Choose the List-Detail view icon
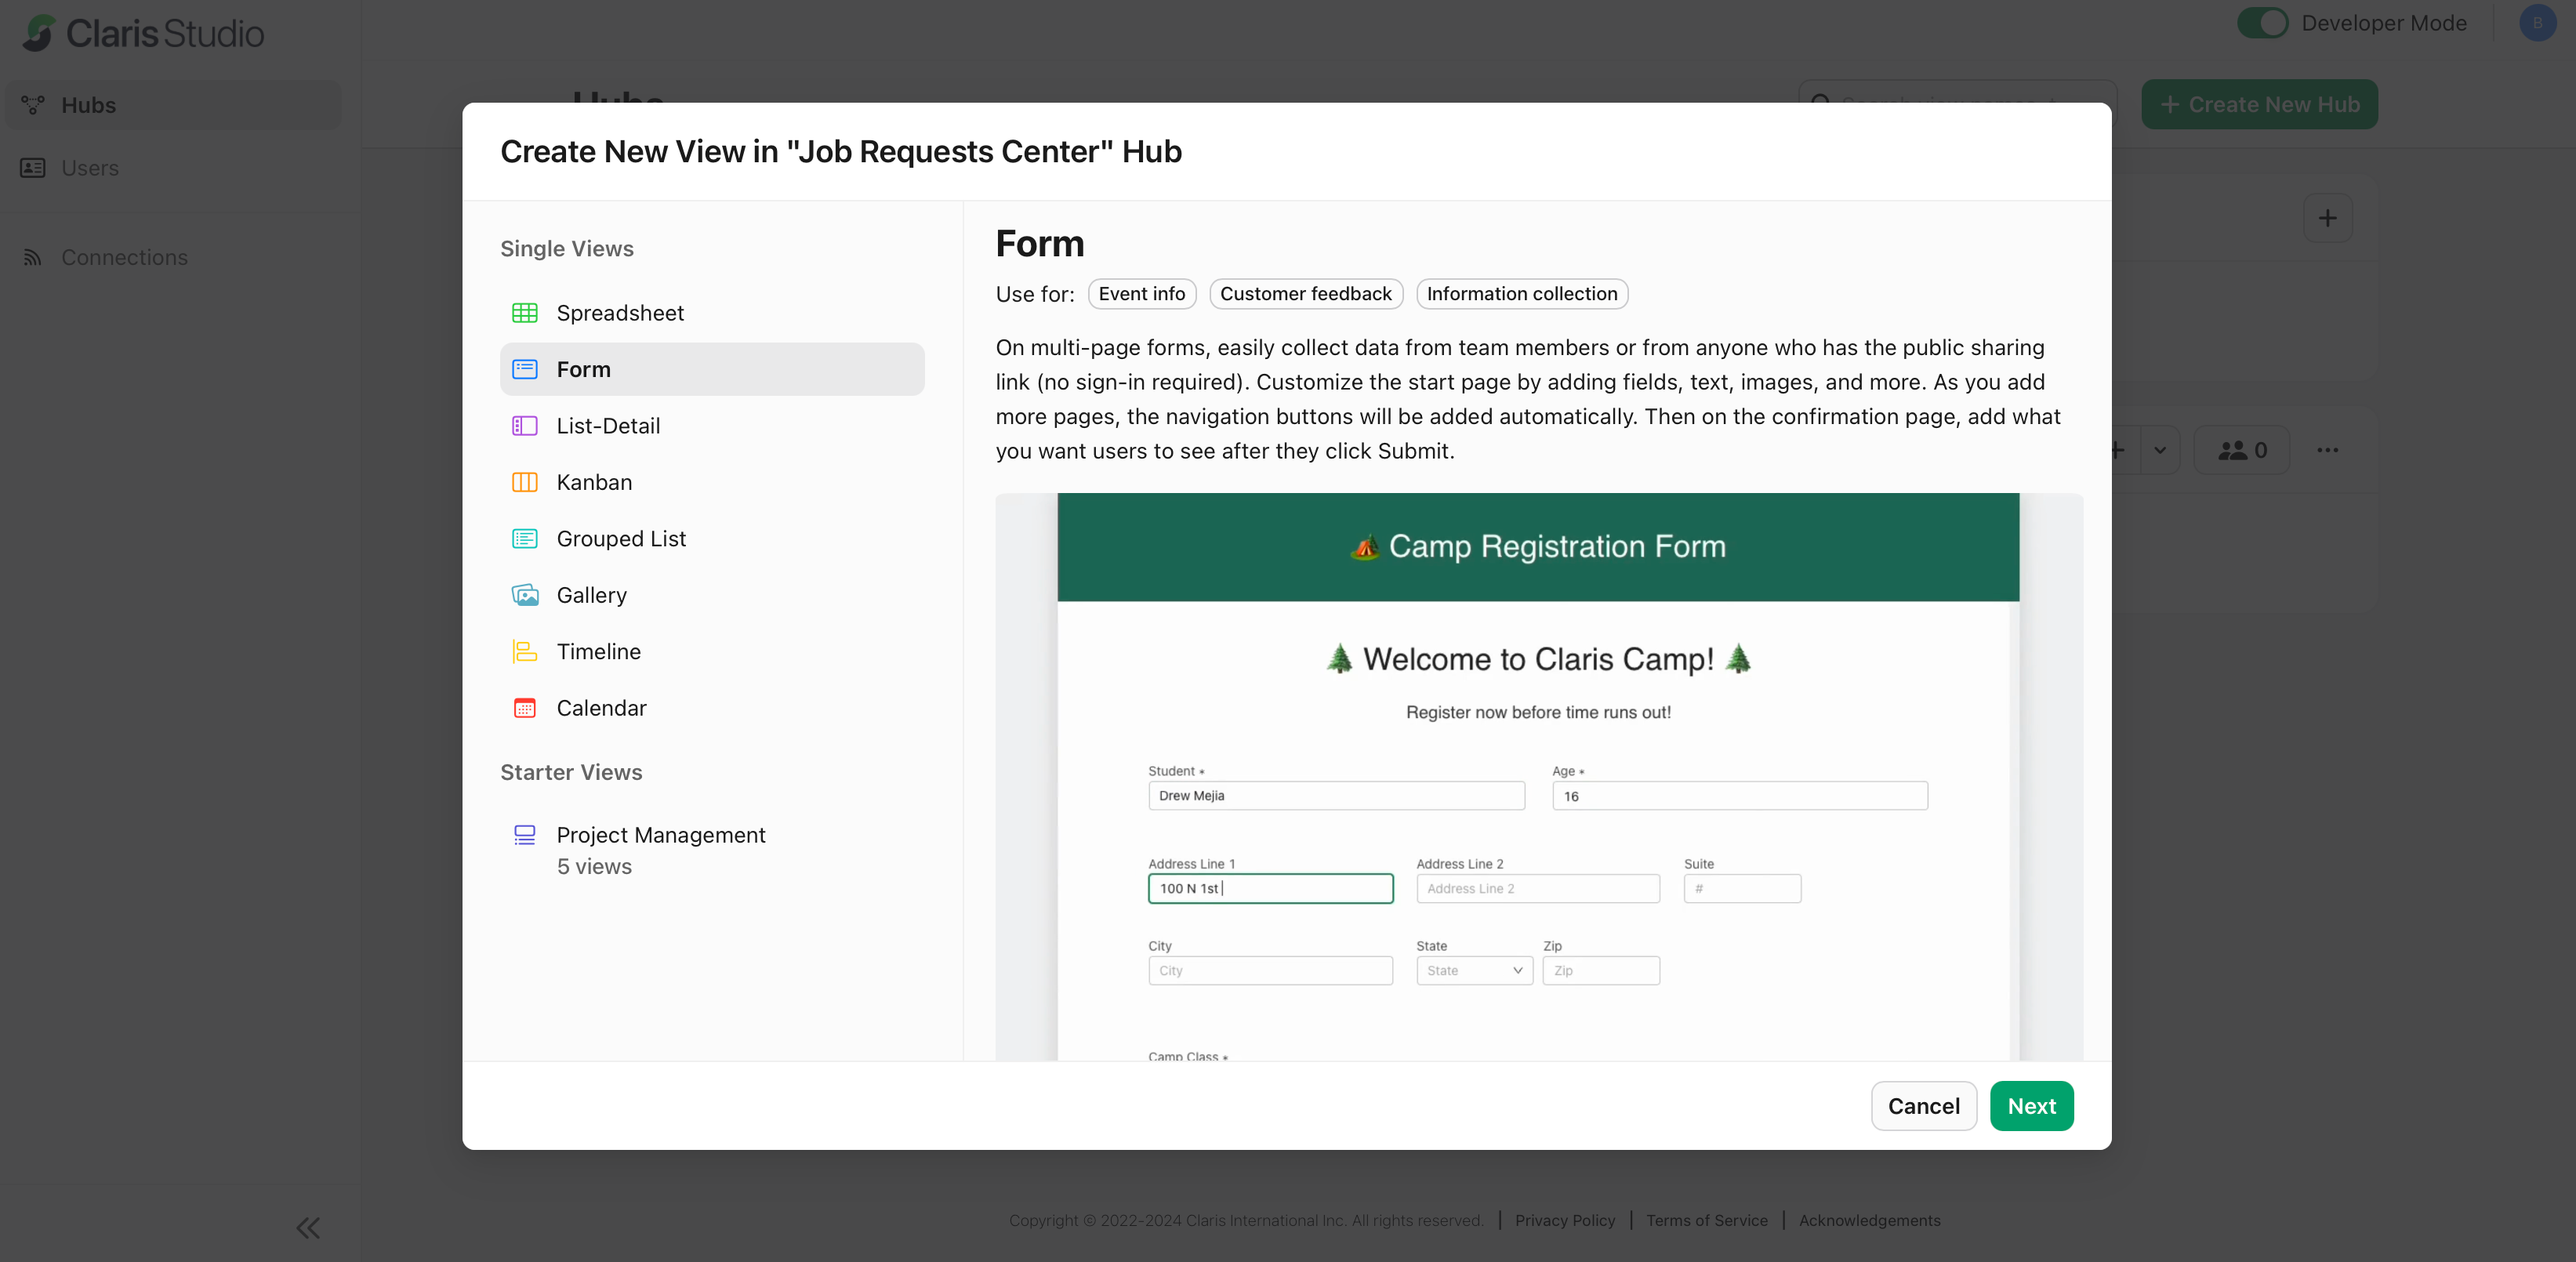 point(525,425)
